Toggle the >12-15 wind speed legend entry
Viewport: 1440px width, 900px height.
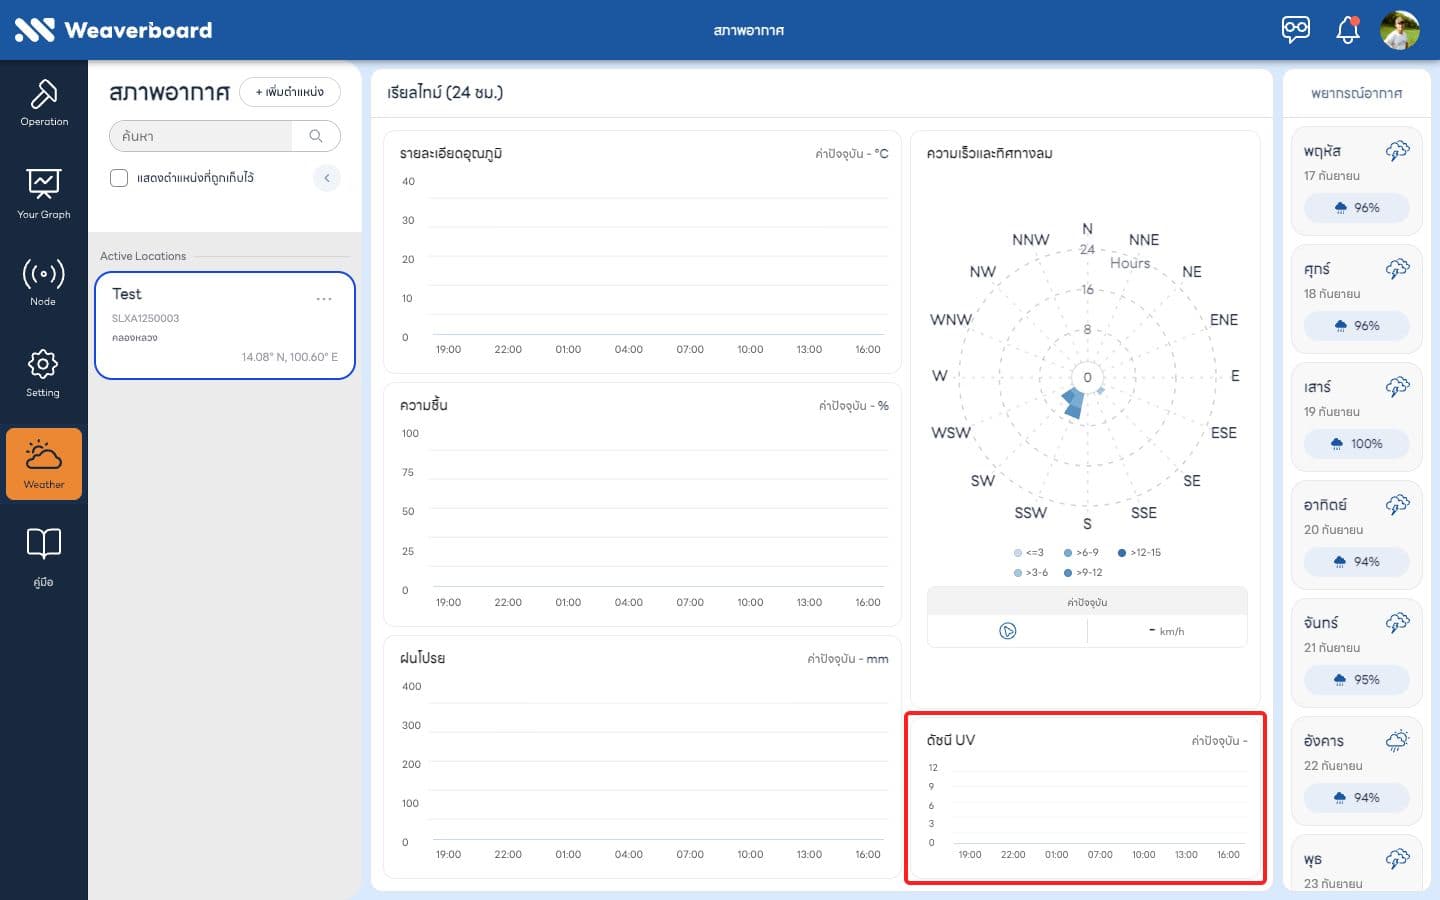1139,553
